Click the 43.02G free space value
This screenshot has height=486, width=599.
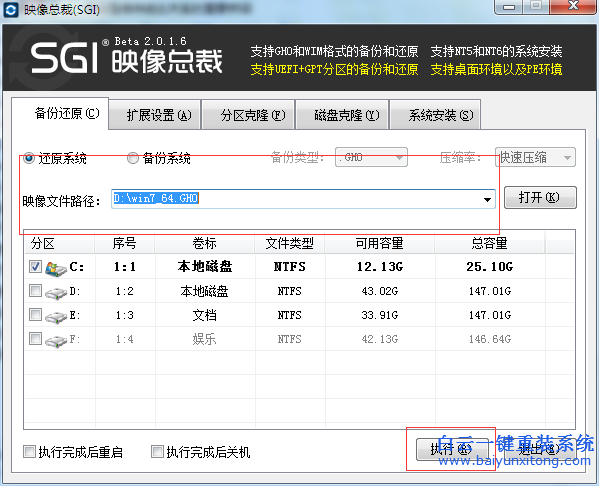tap(380, 291)
